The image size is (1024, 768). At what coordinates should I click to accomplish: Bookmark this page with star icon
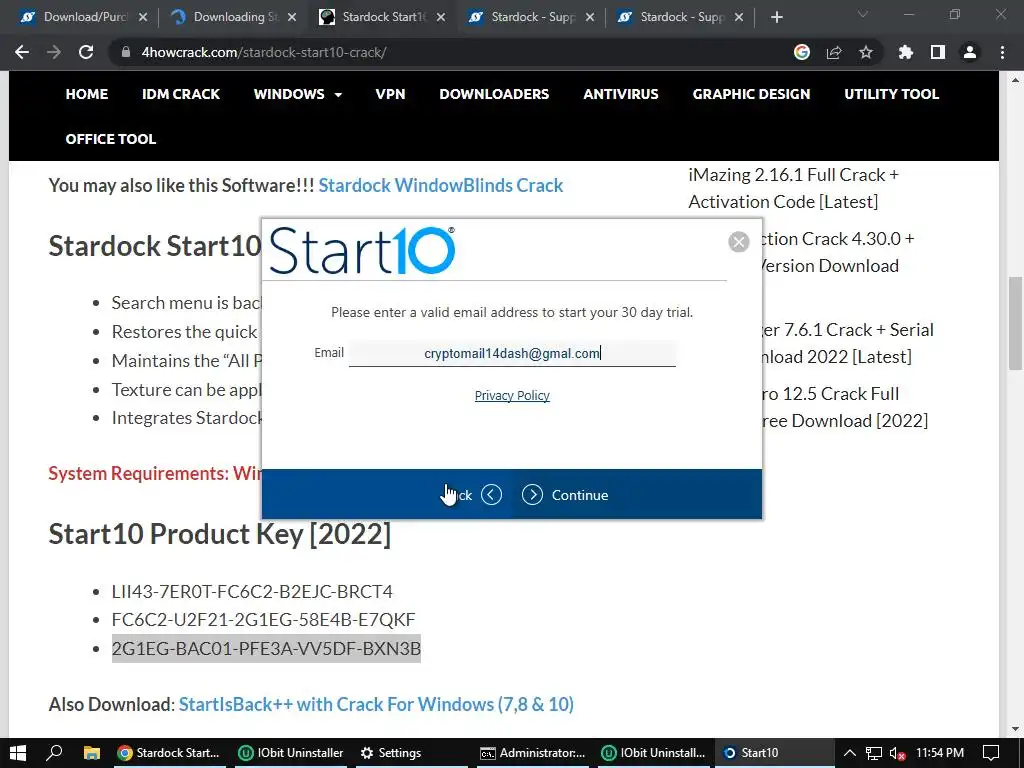866,52
